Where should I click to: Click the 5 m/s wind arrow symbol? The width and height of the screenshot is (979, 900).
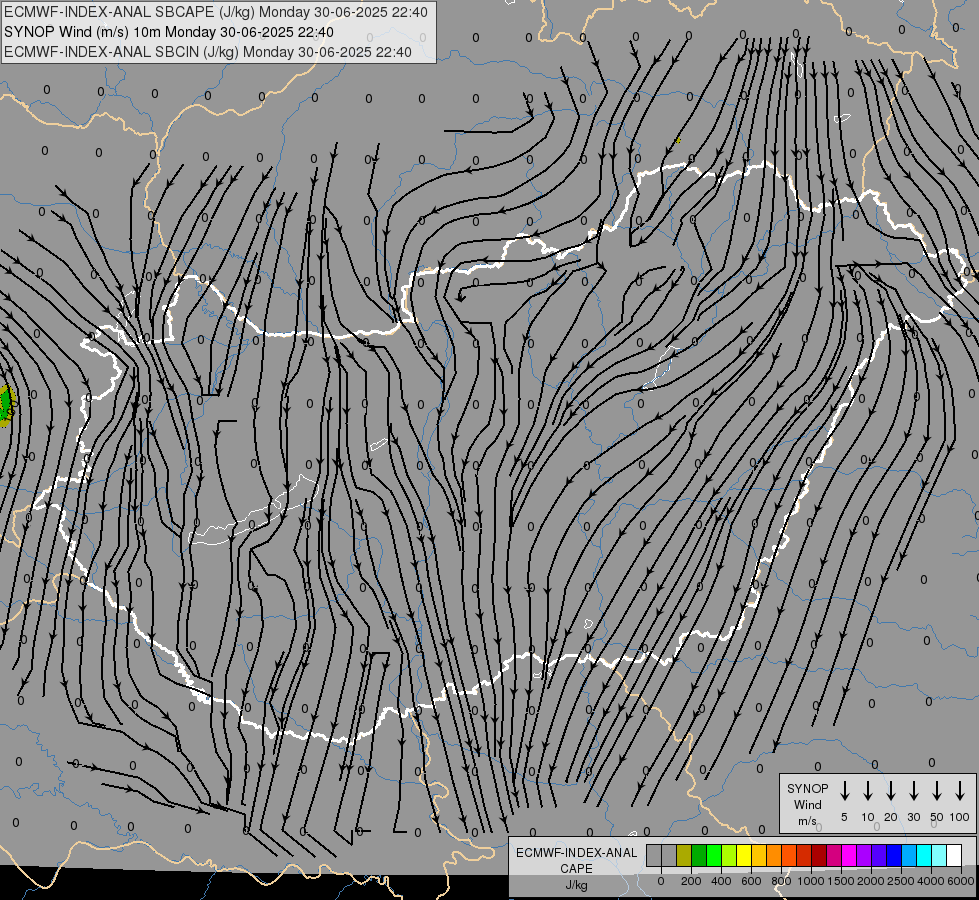click(845, 791)
